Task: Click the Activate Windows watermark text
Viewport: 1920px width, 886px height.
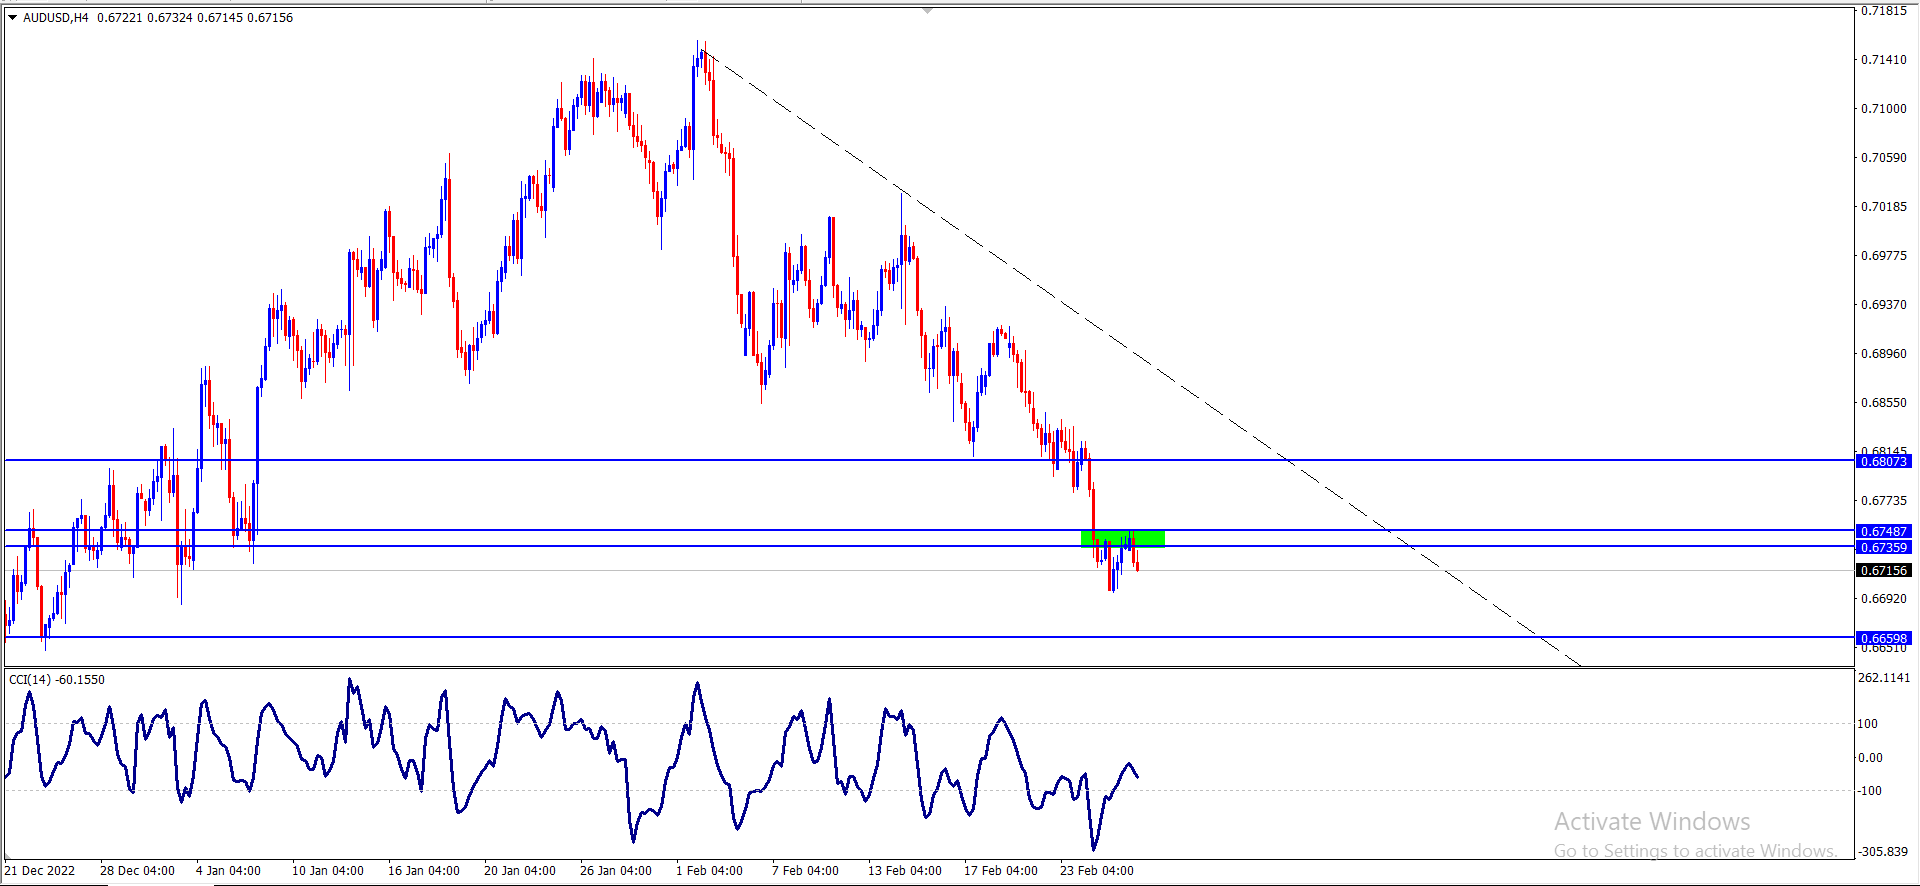Action: tap(1652, 821)
